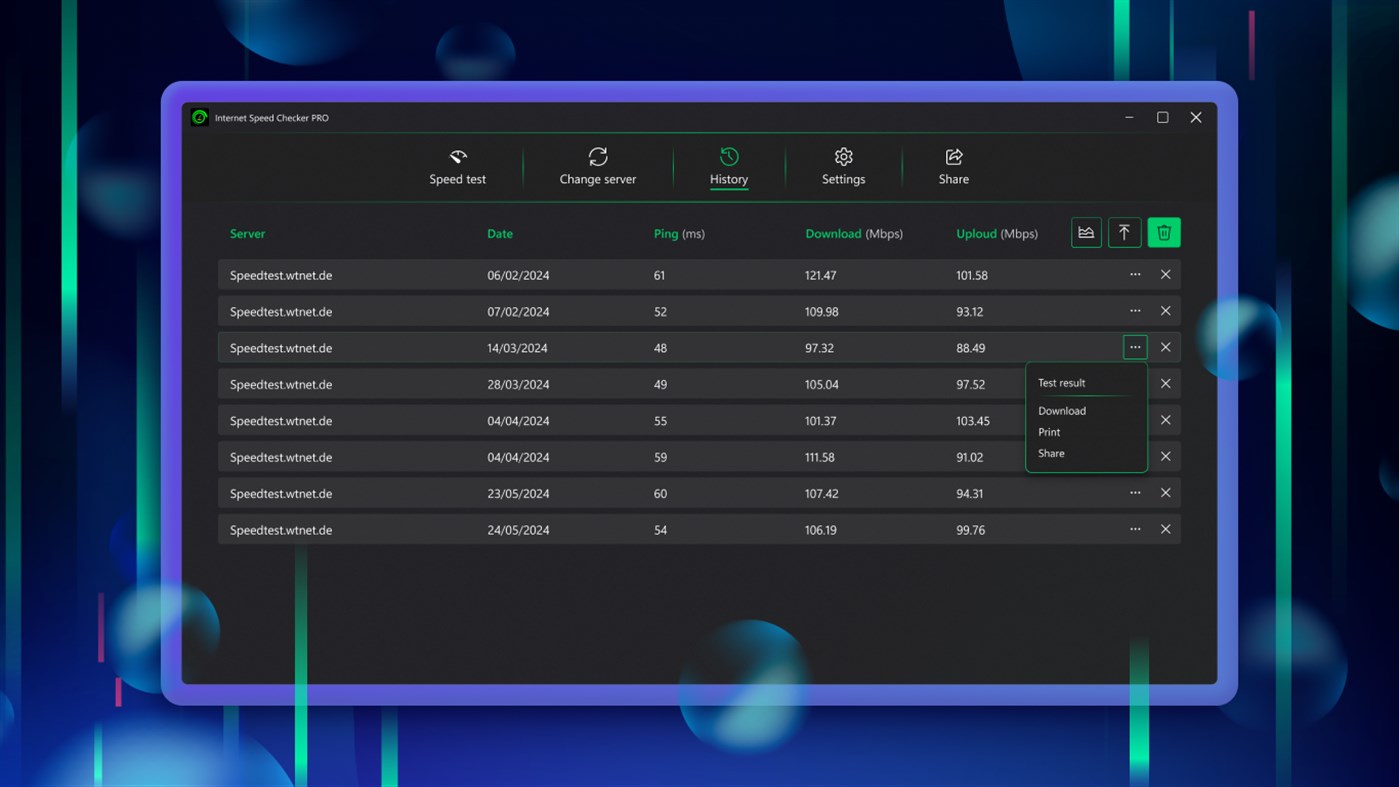This screenshot has height=787, width=1399.
Task: Close the Internet Speed Checker PRO window
Action: (1196, 117)
